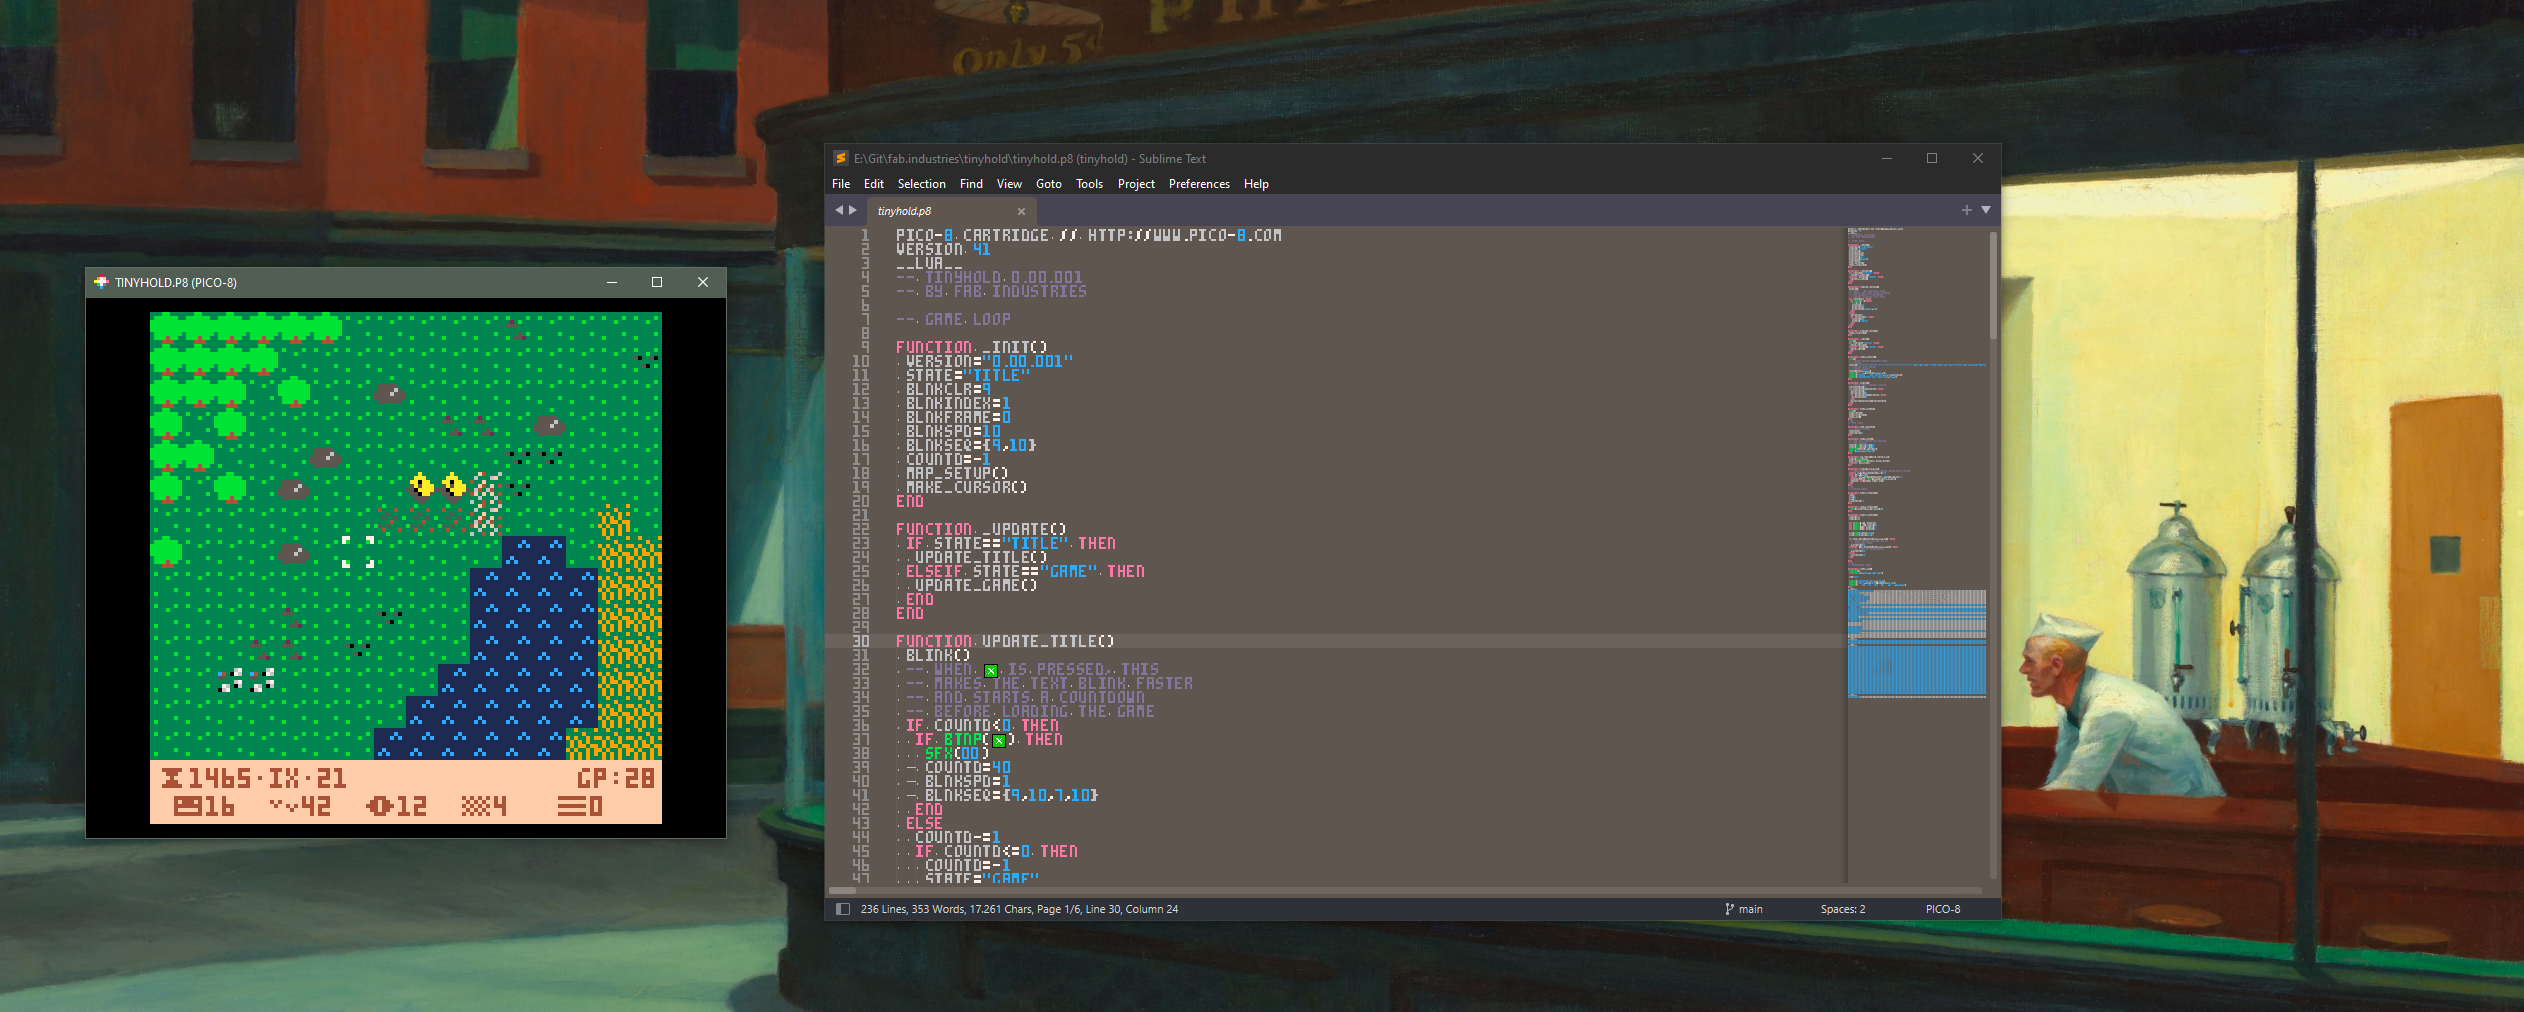
Task: Click the hourglass 1465 year counter
Action: (206, 778)
